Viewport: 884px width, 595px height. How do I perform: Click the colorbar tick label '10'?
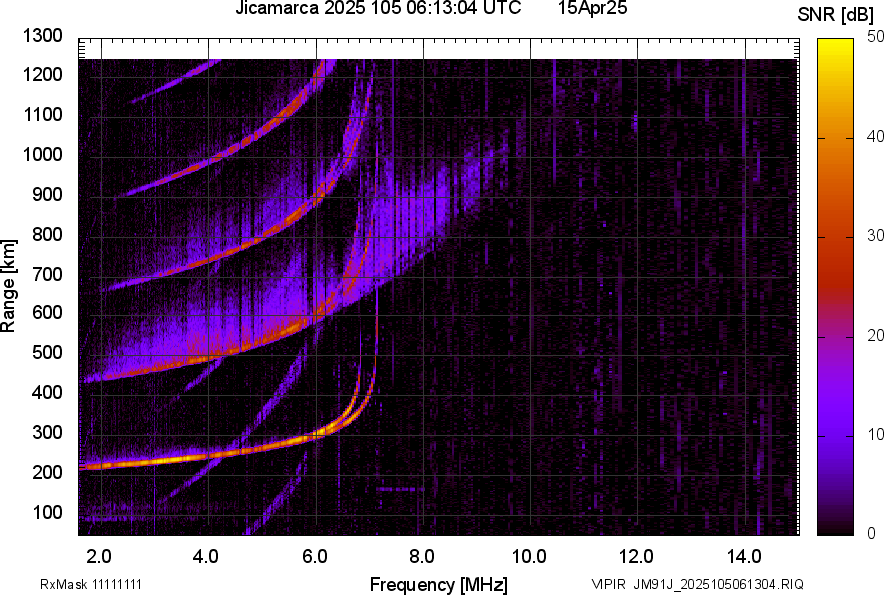(x=875, y=434)
